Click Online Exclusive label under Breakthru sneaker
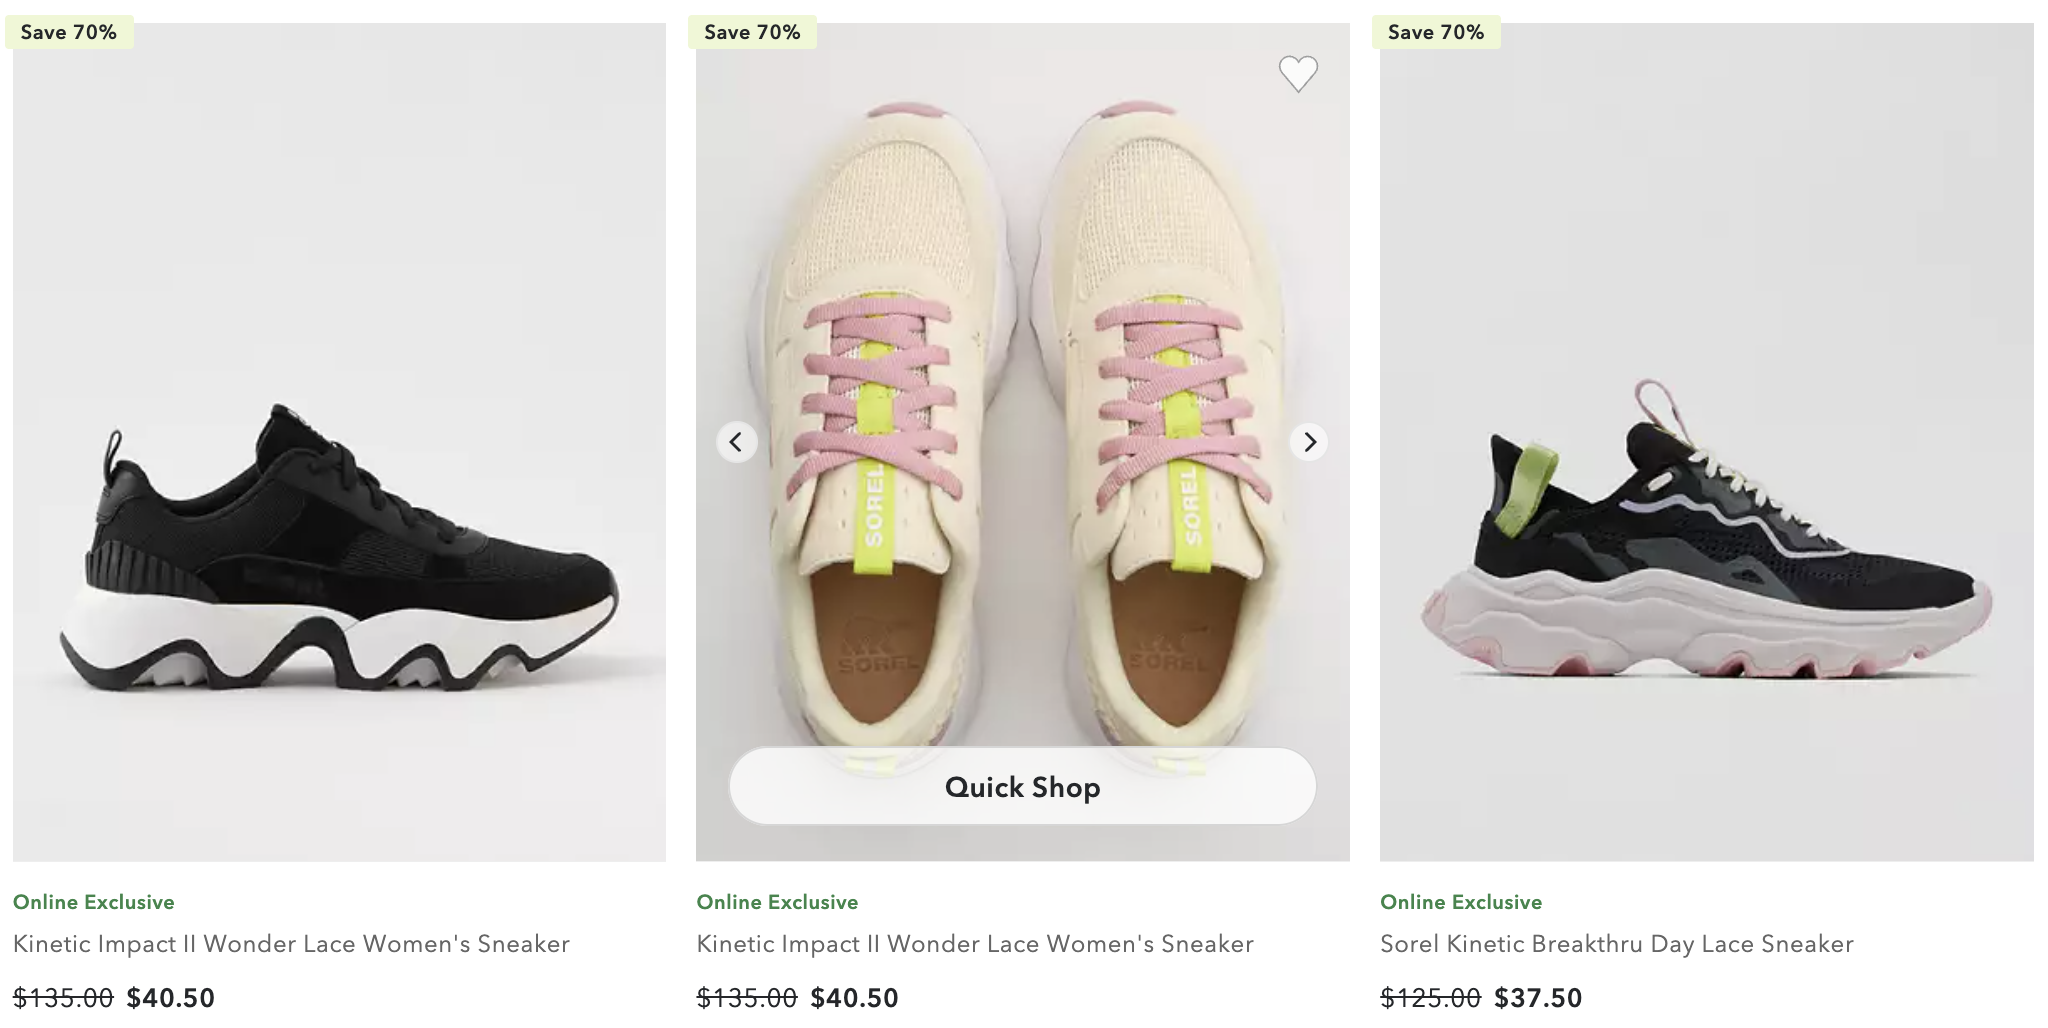The height and width of the screenshot is (1028, 2048). (x=1461, y=902)
